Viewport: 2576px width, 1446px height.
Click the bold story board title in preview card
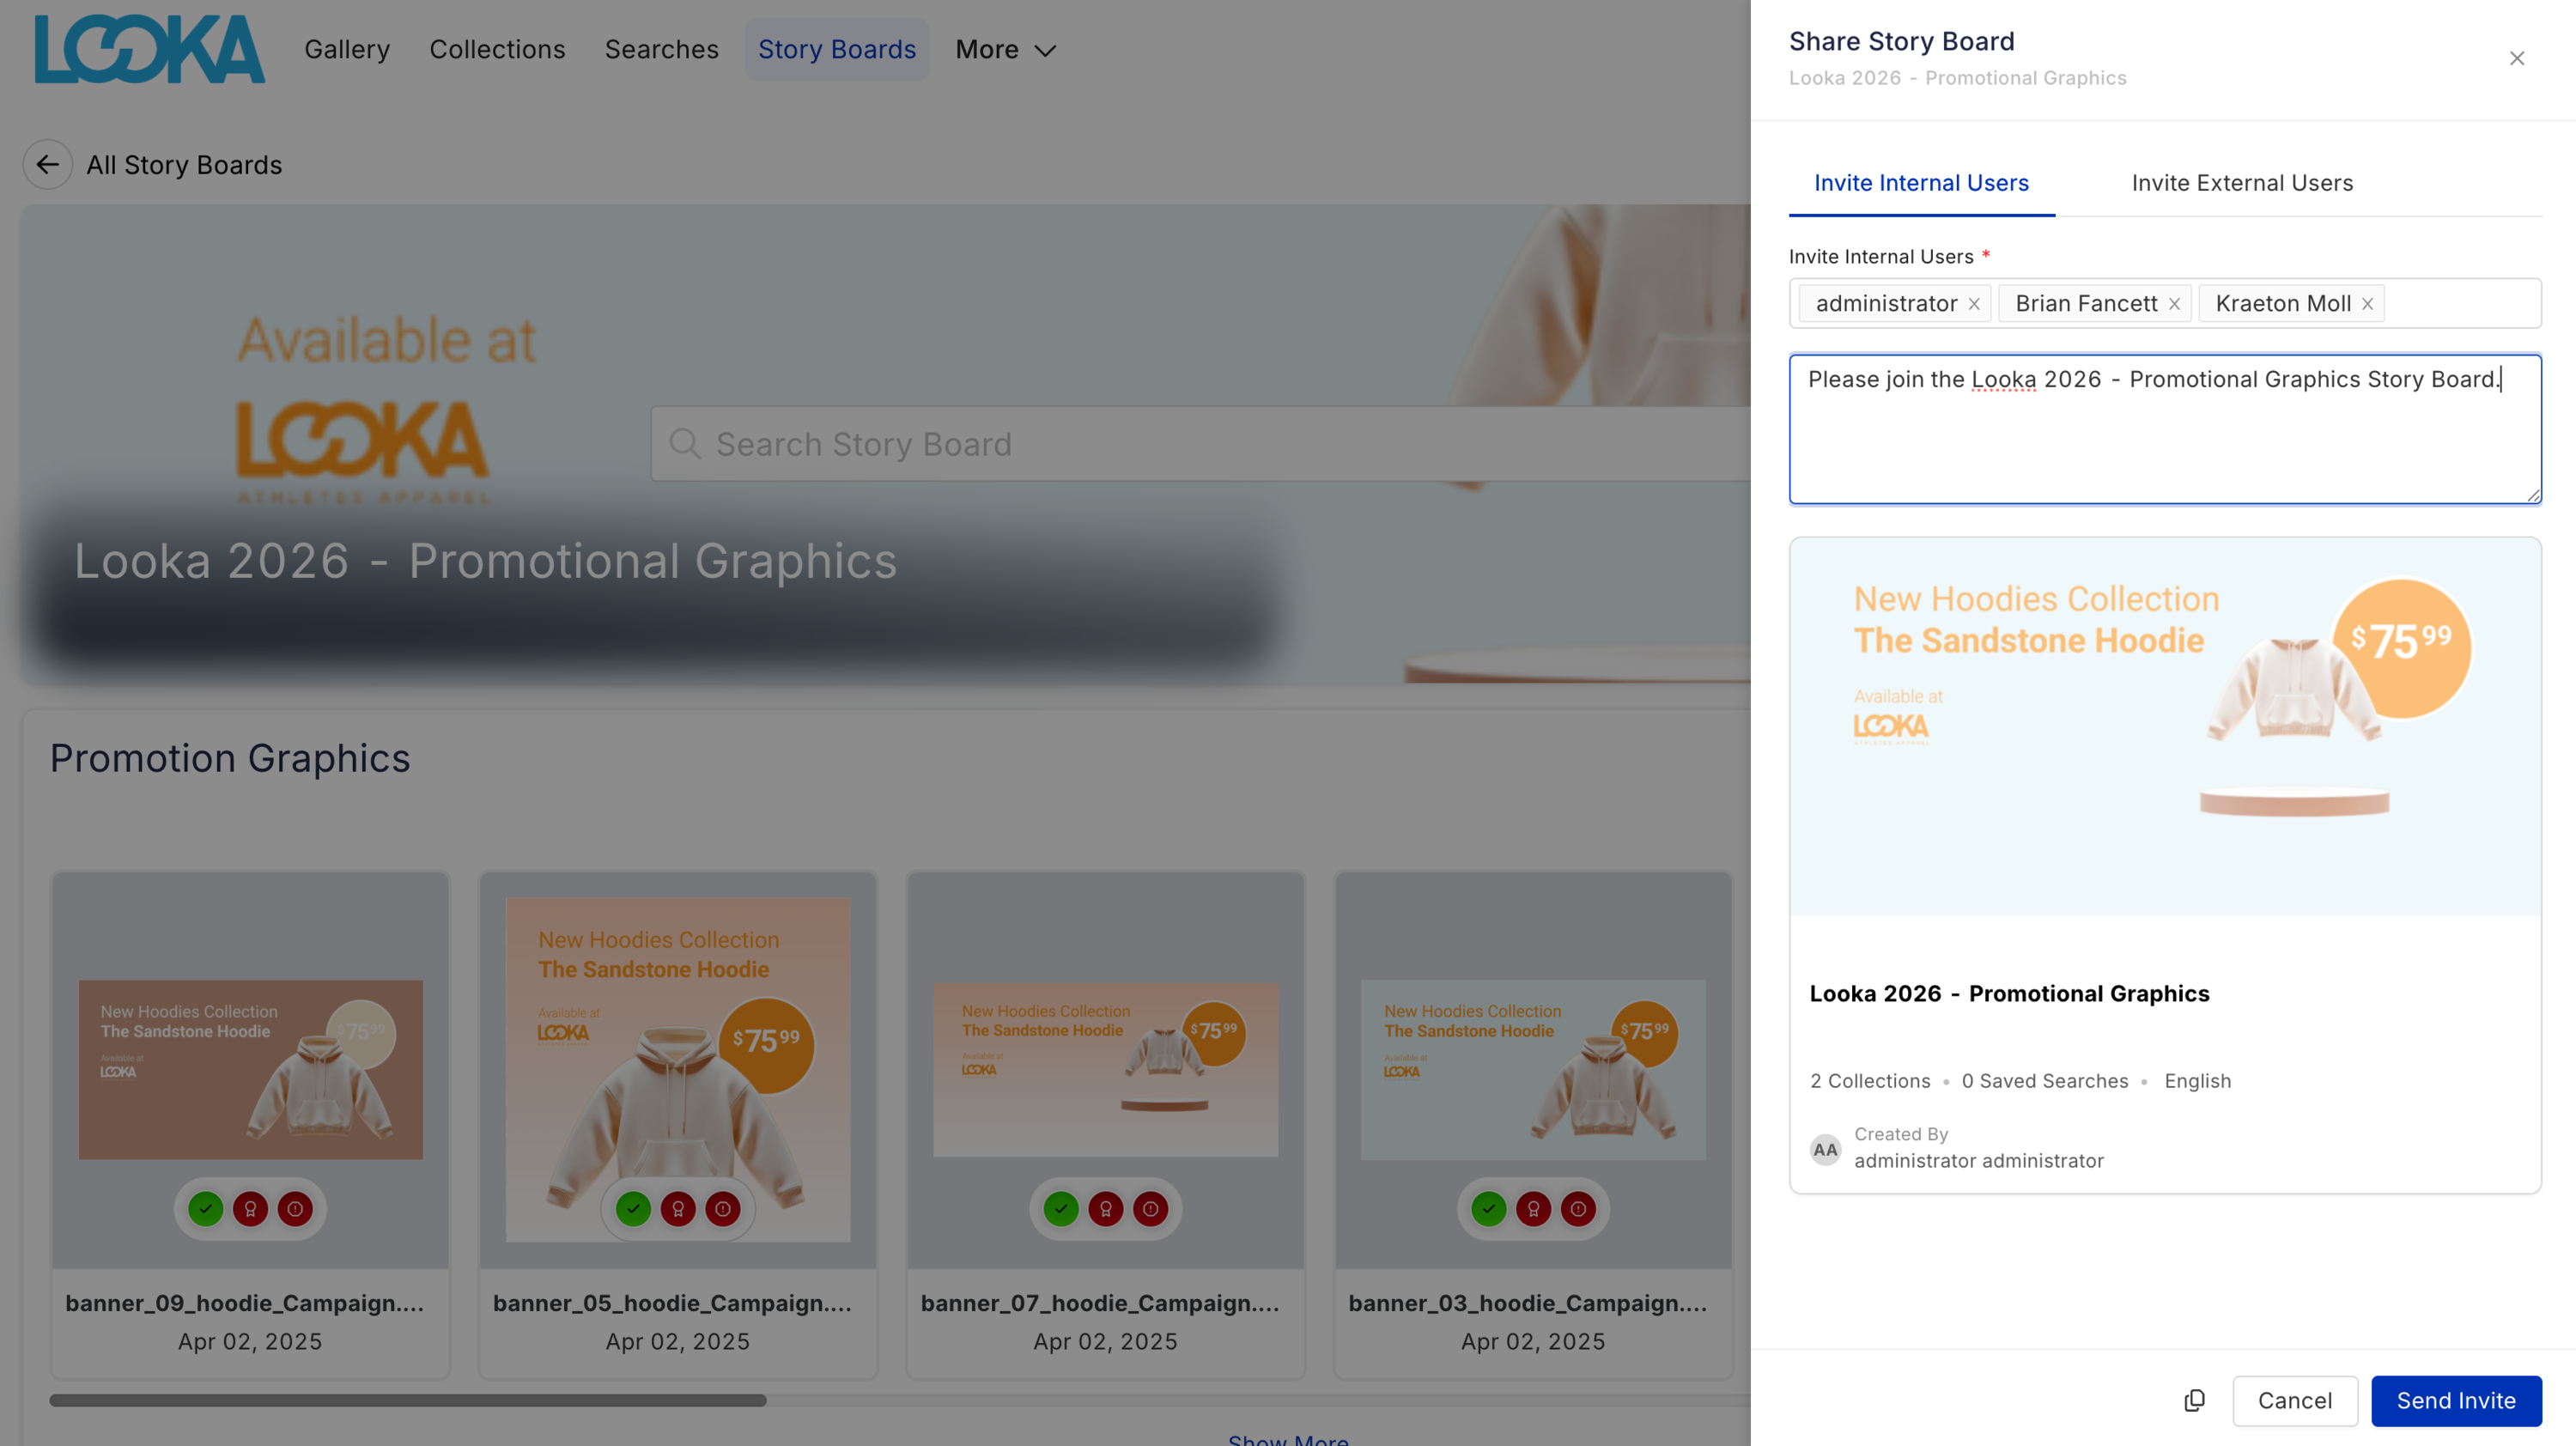click(2009, 994)
